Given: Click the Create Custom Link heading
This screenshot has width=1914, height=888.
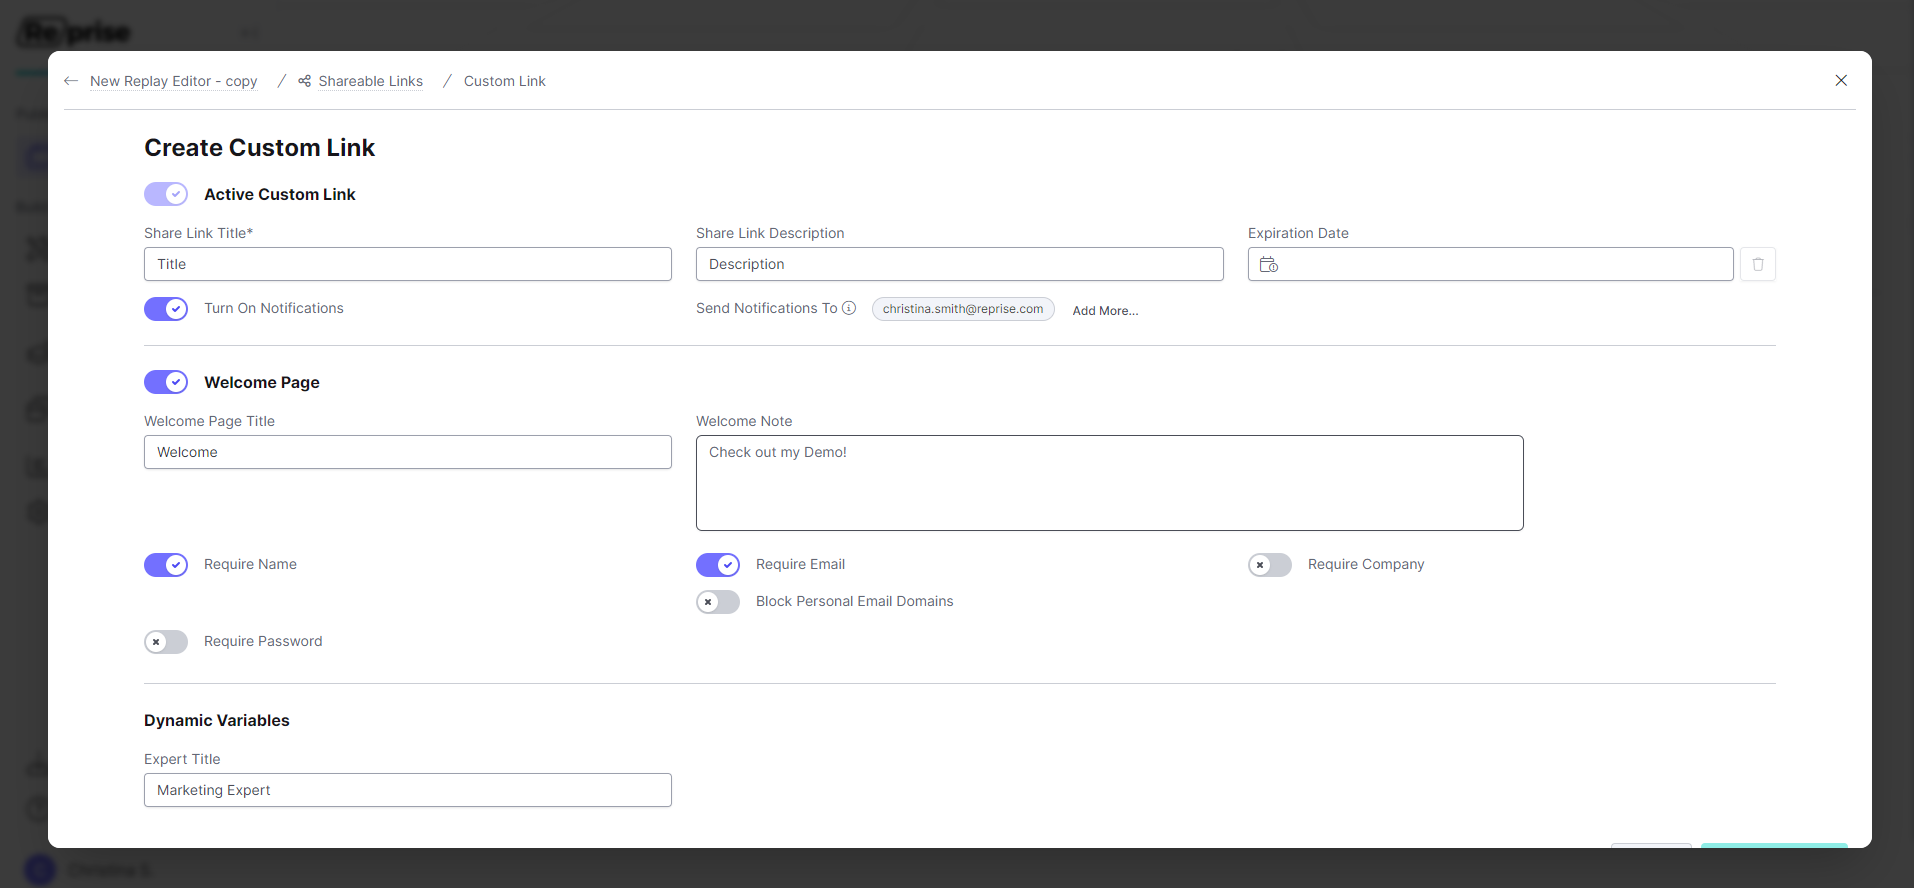Looking at the screenshot, I should (x=260, y=148).
